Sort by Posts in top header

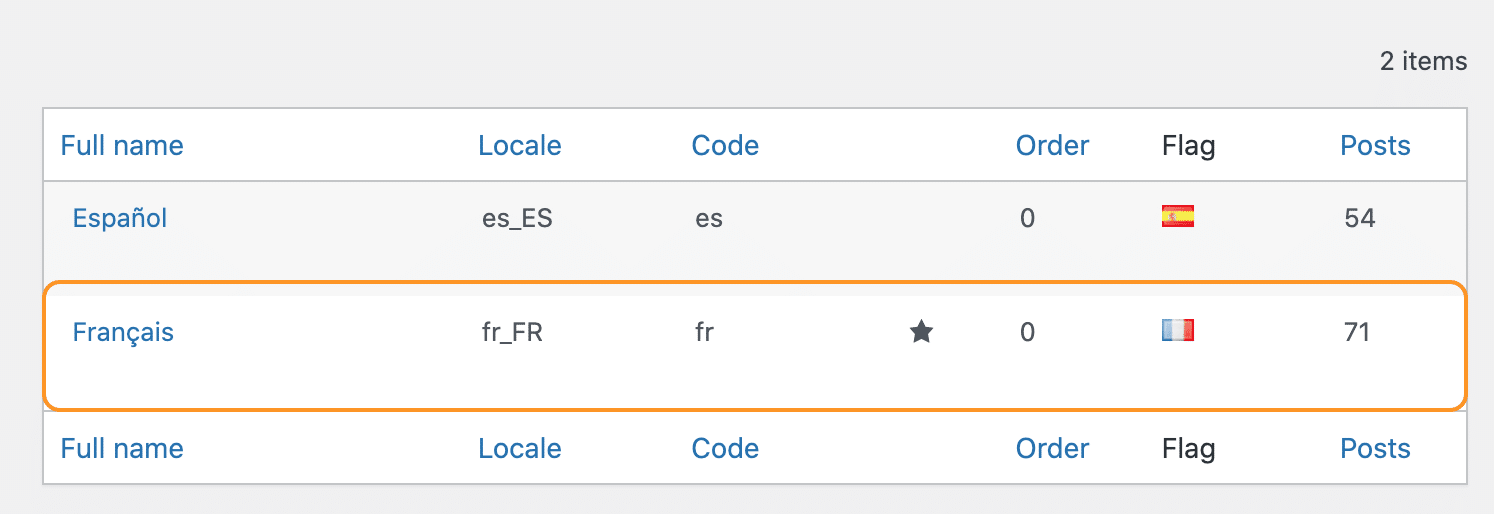click(1375, 146)
